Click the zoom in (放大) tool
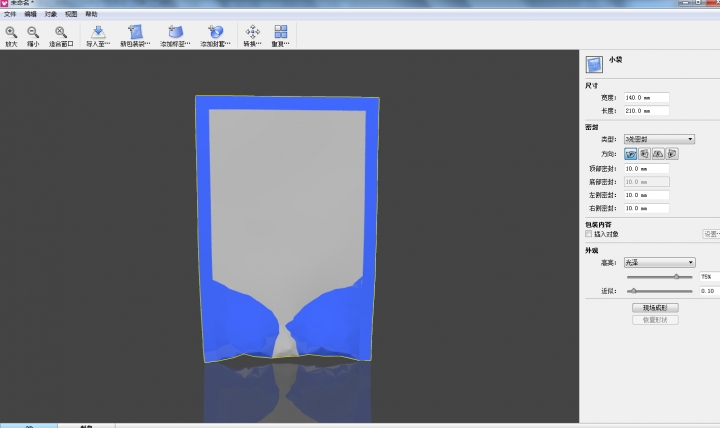720x428 pixels. (x=11, y=33)
